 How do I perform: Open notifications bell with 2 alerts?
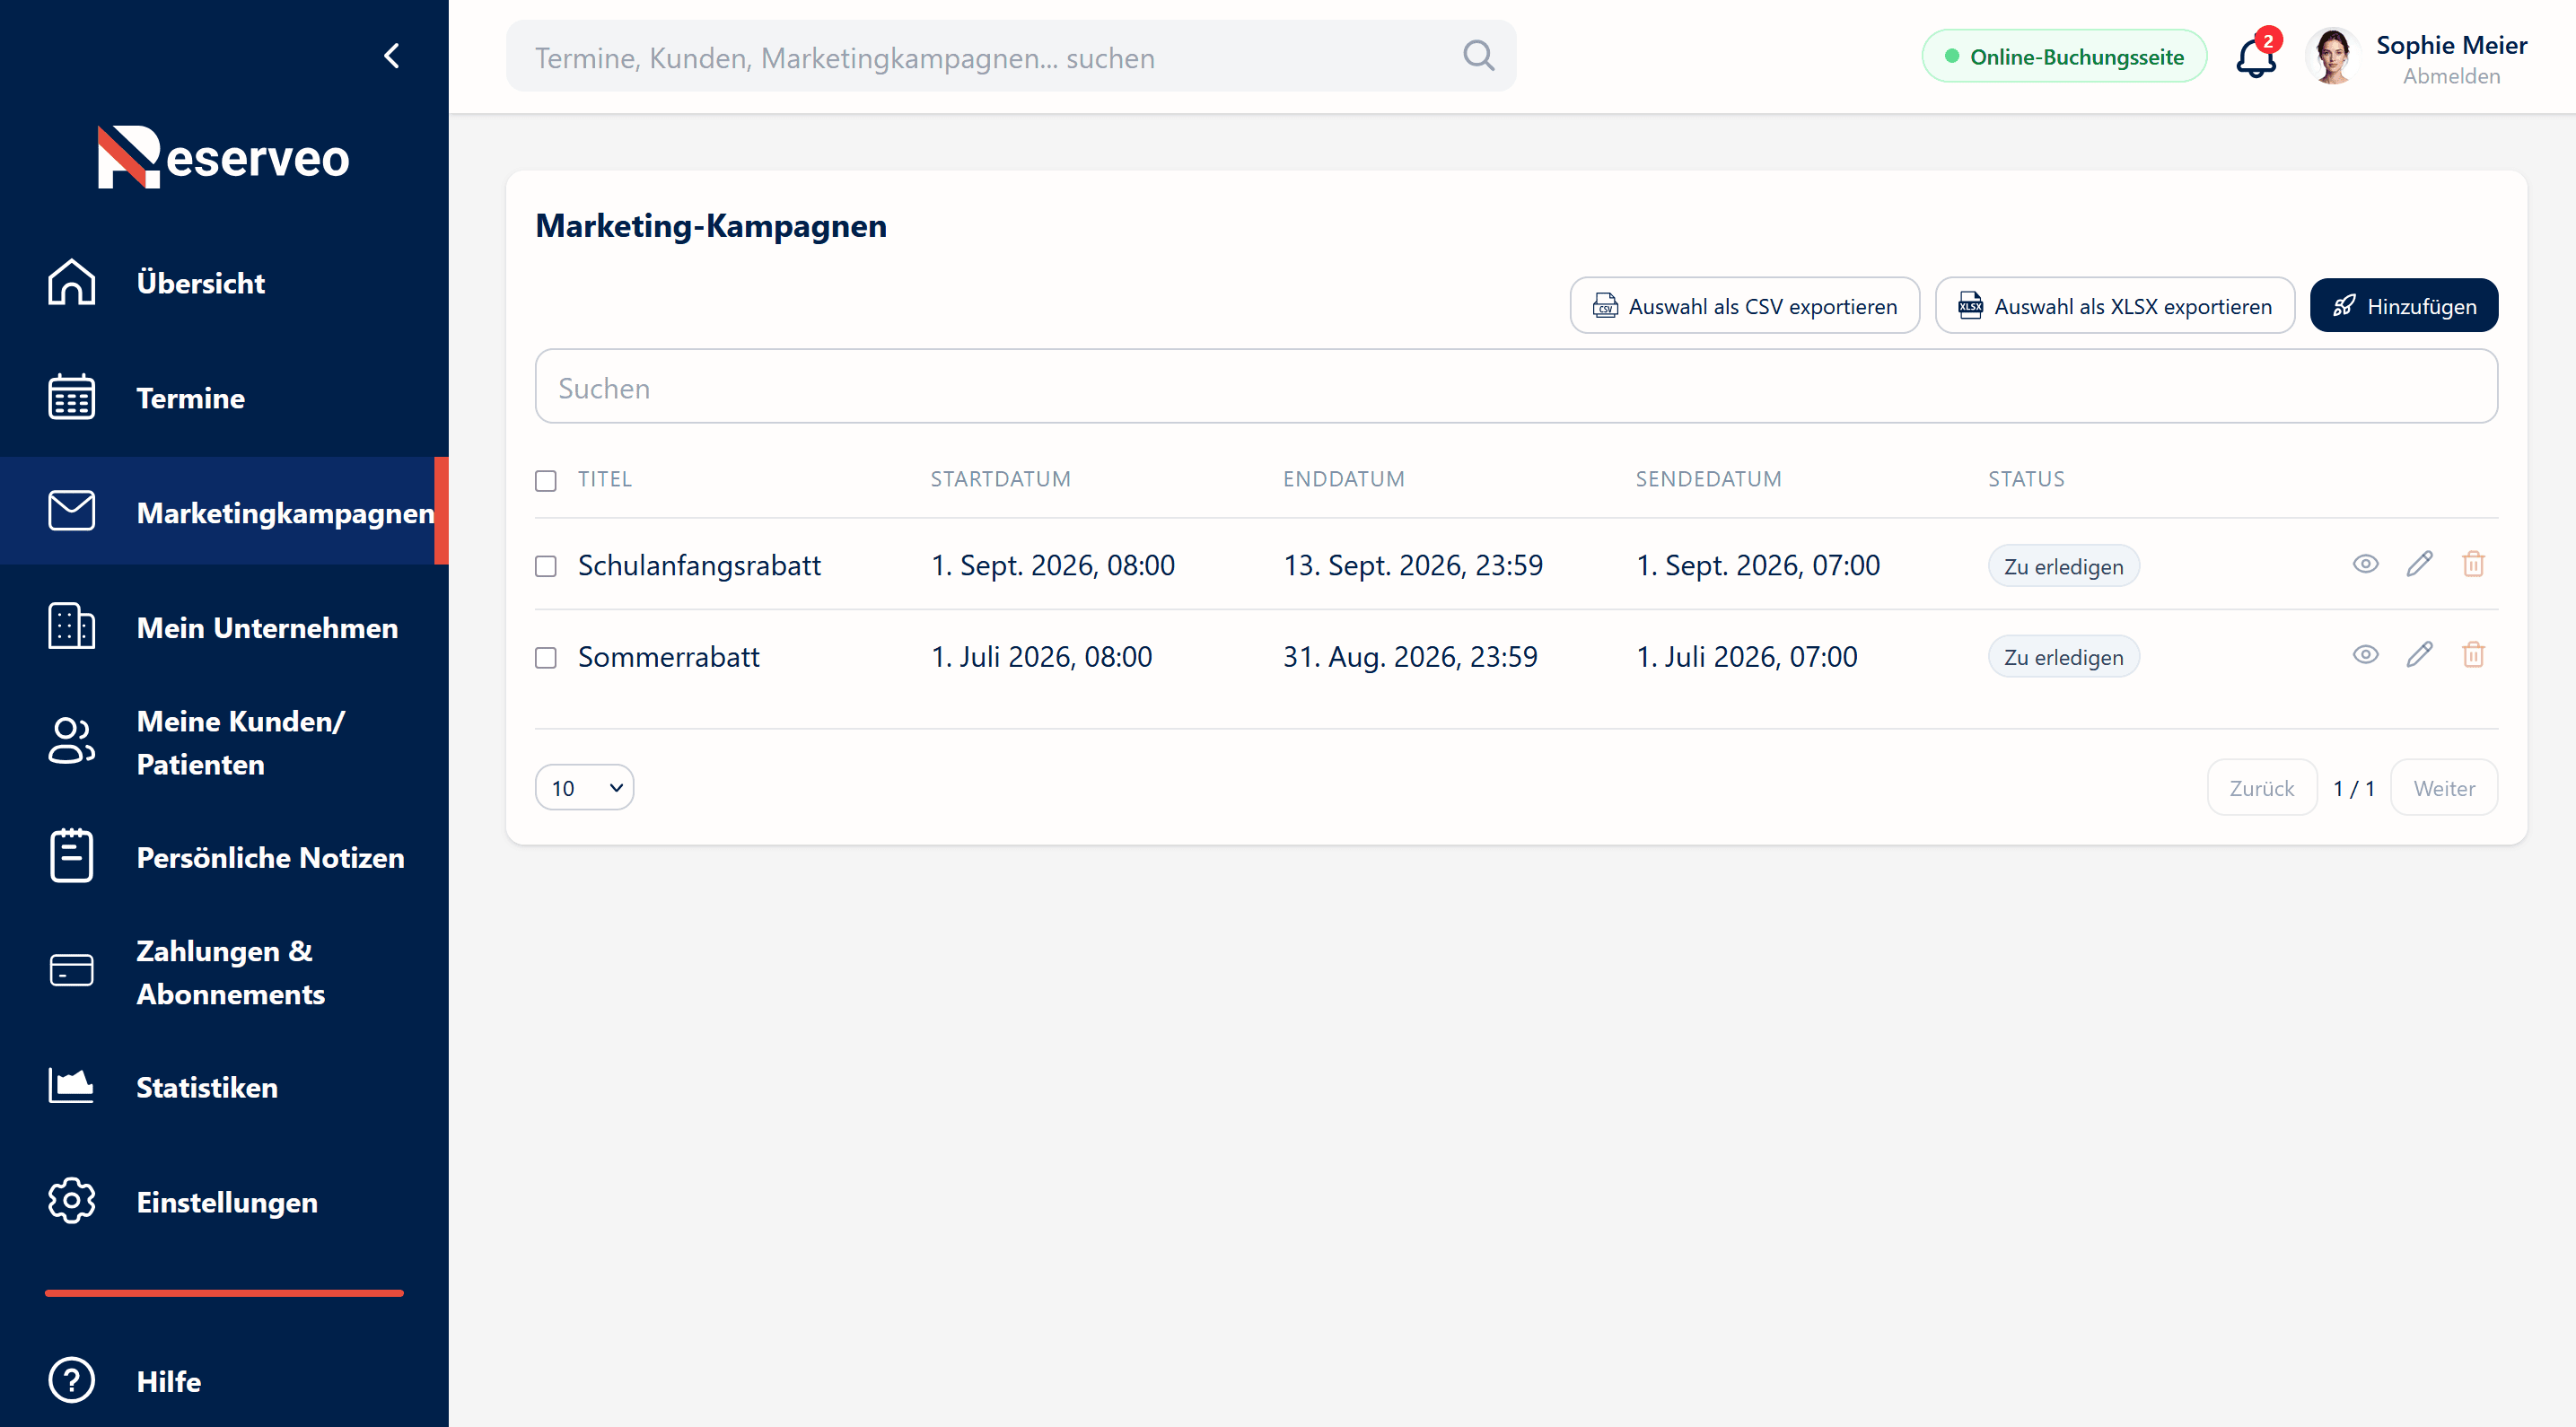[2256, 56]
